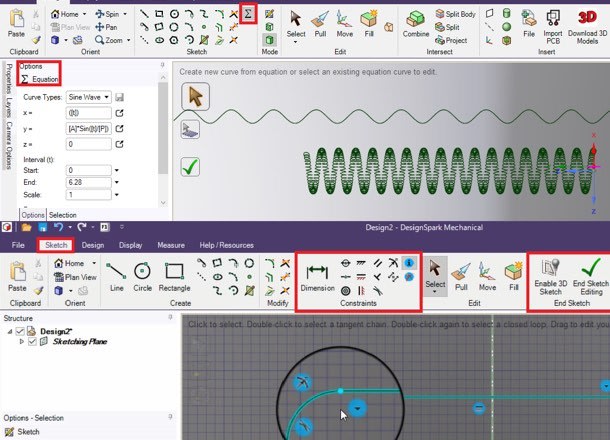Click Home in the lower Orient group

[69, 263]
